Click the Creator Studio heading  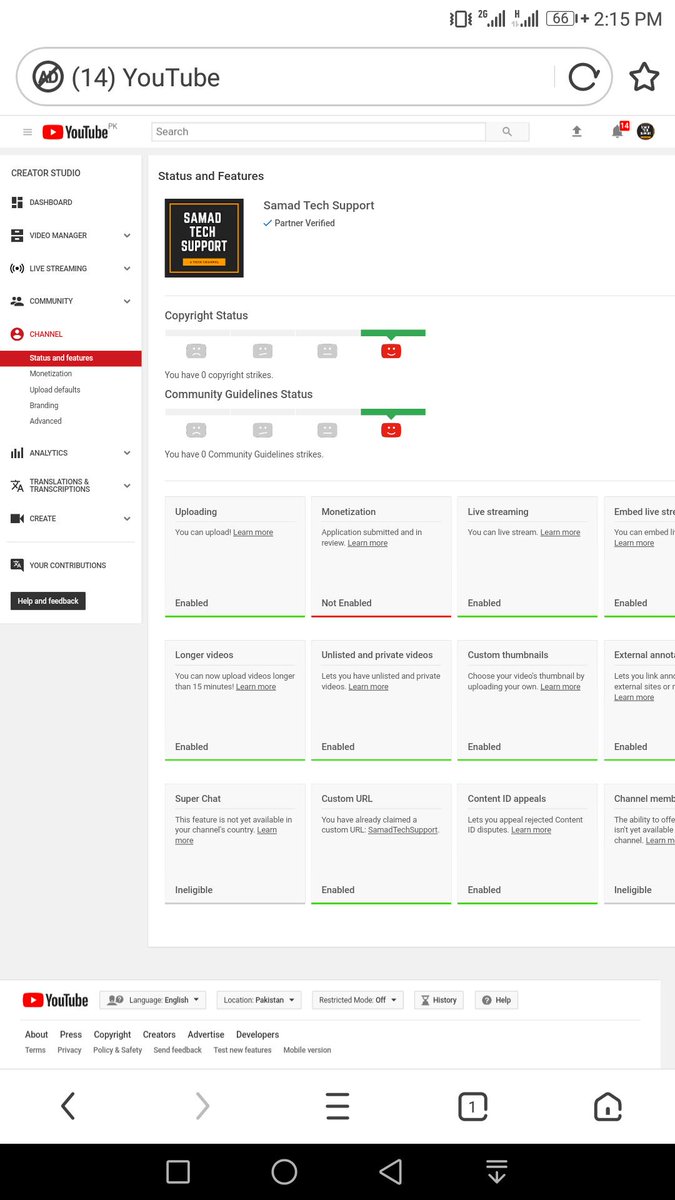[x=46, y=173]
